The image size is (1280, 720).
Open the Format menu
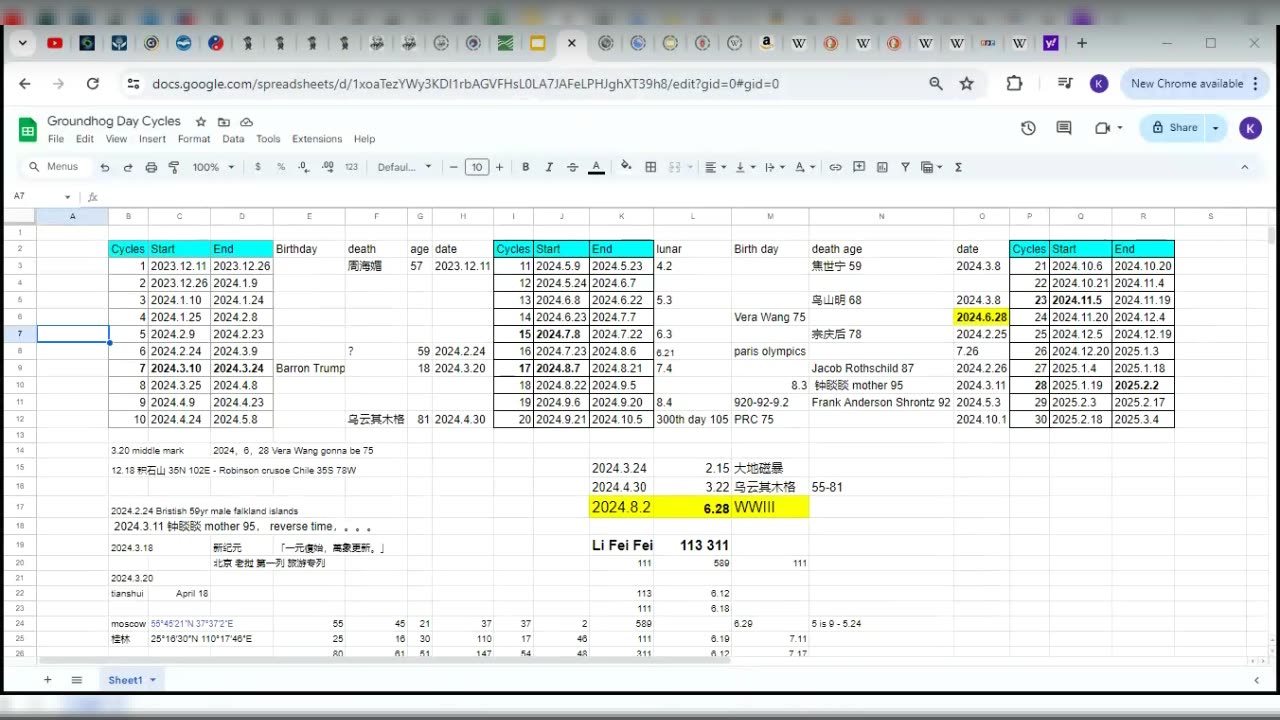point(194,139)
